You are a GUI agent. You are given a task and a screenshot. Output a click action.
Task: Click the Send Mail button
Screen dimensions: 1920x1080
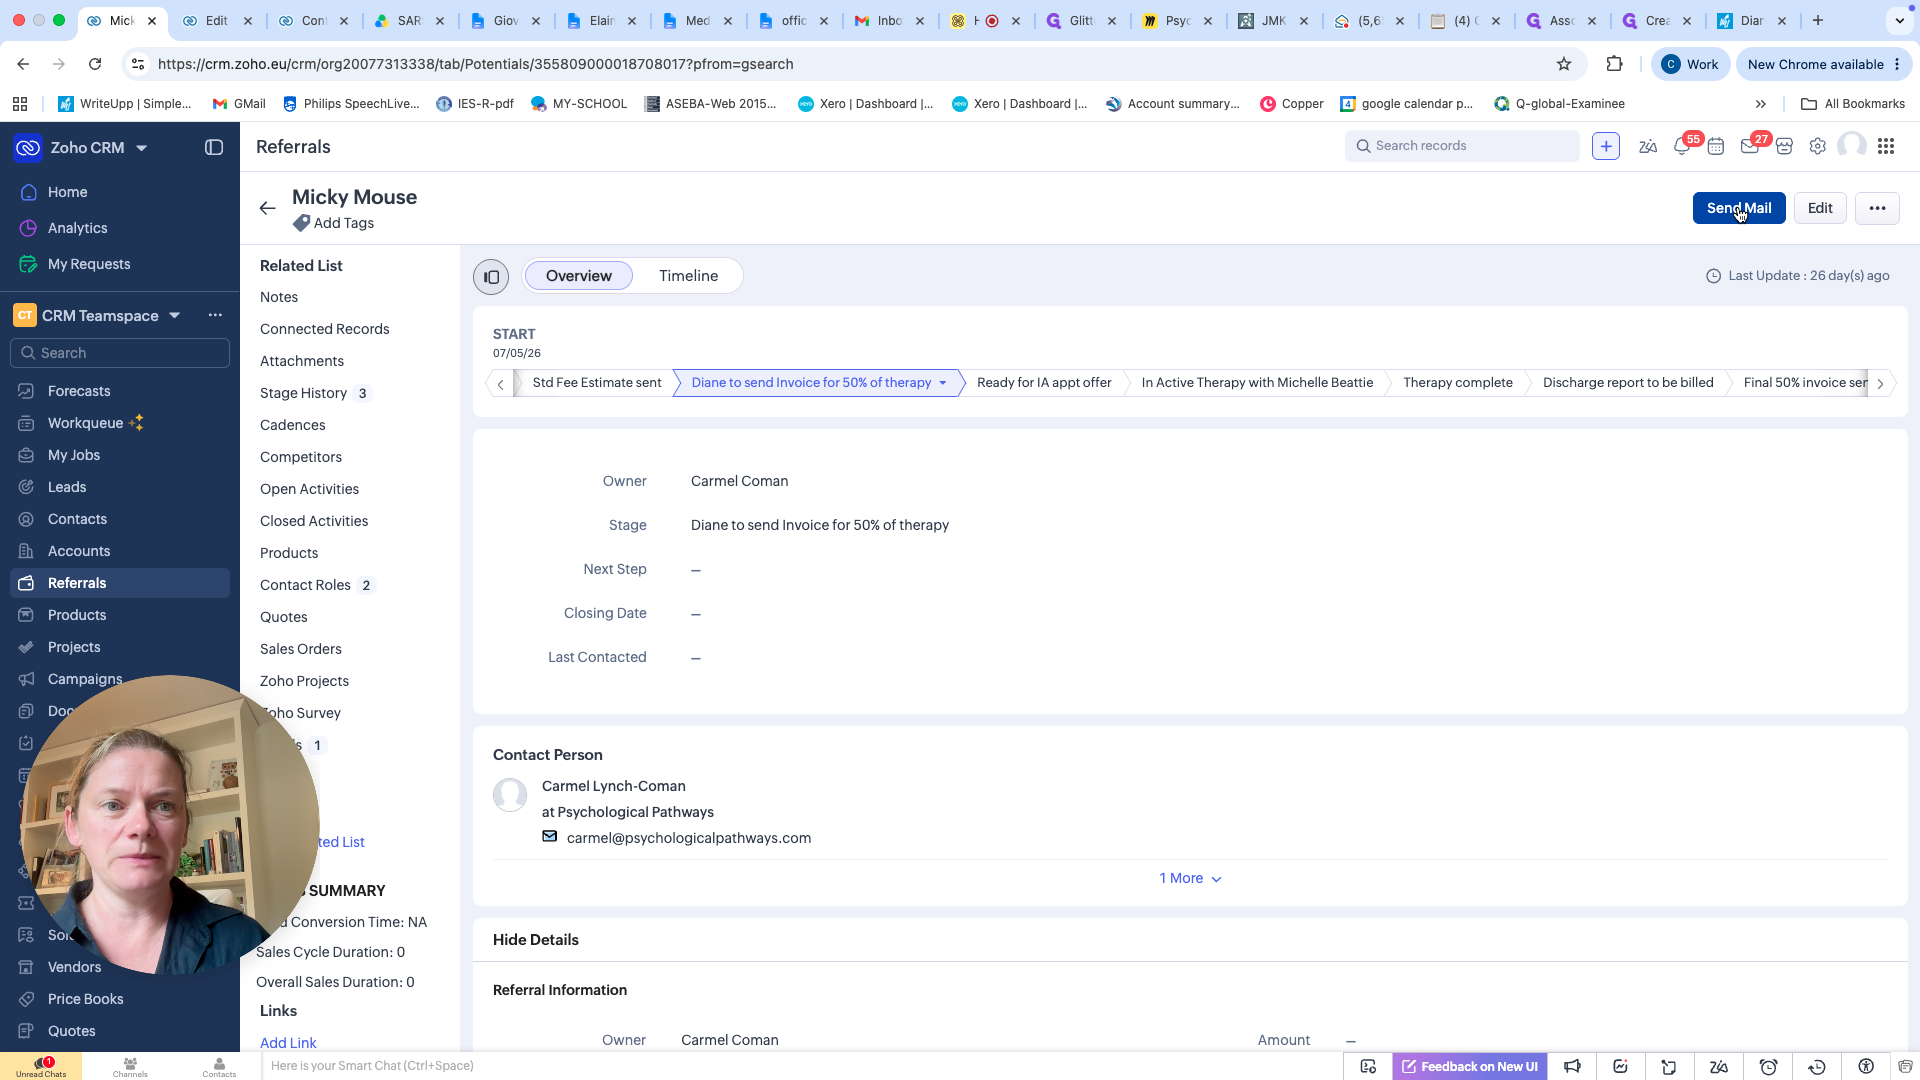click(1739, 208)
